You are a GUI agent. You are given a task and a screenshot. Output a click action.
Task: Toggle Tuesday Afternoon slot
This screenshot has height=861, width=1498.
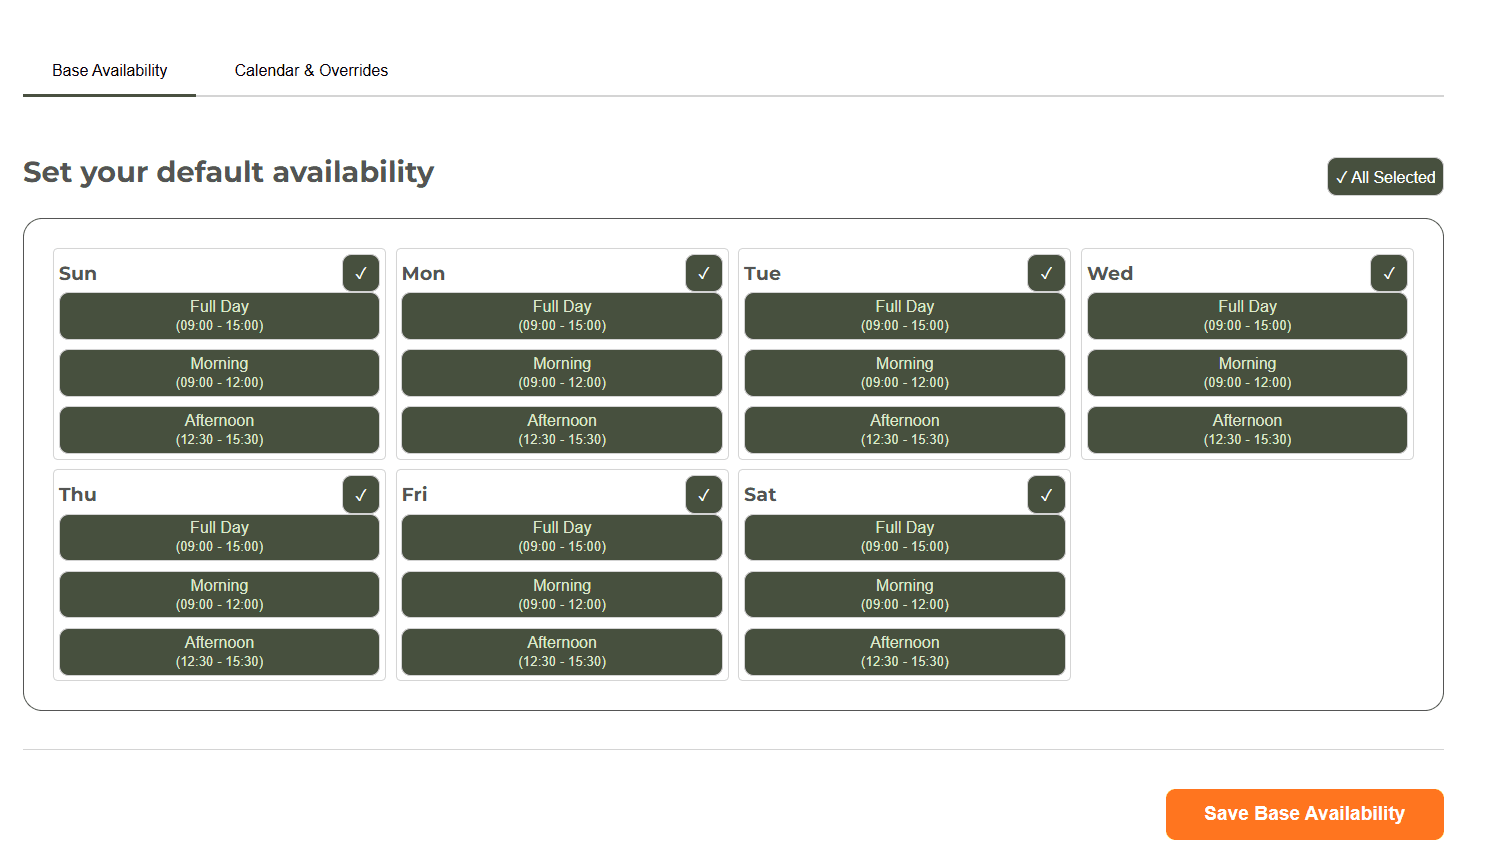click(905, 430)
